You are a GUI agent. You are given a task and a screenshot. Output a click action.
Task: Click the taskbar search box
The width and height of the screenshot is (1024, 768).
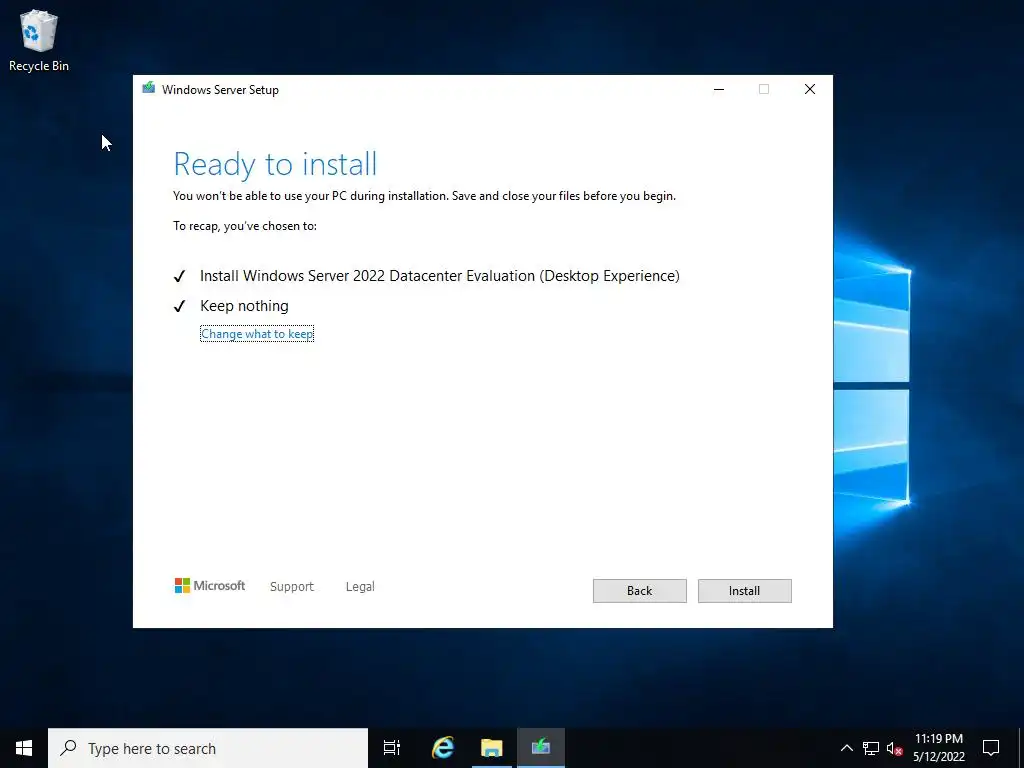pyautogui.click(x=208, y=748)
